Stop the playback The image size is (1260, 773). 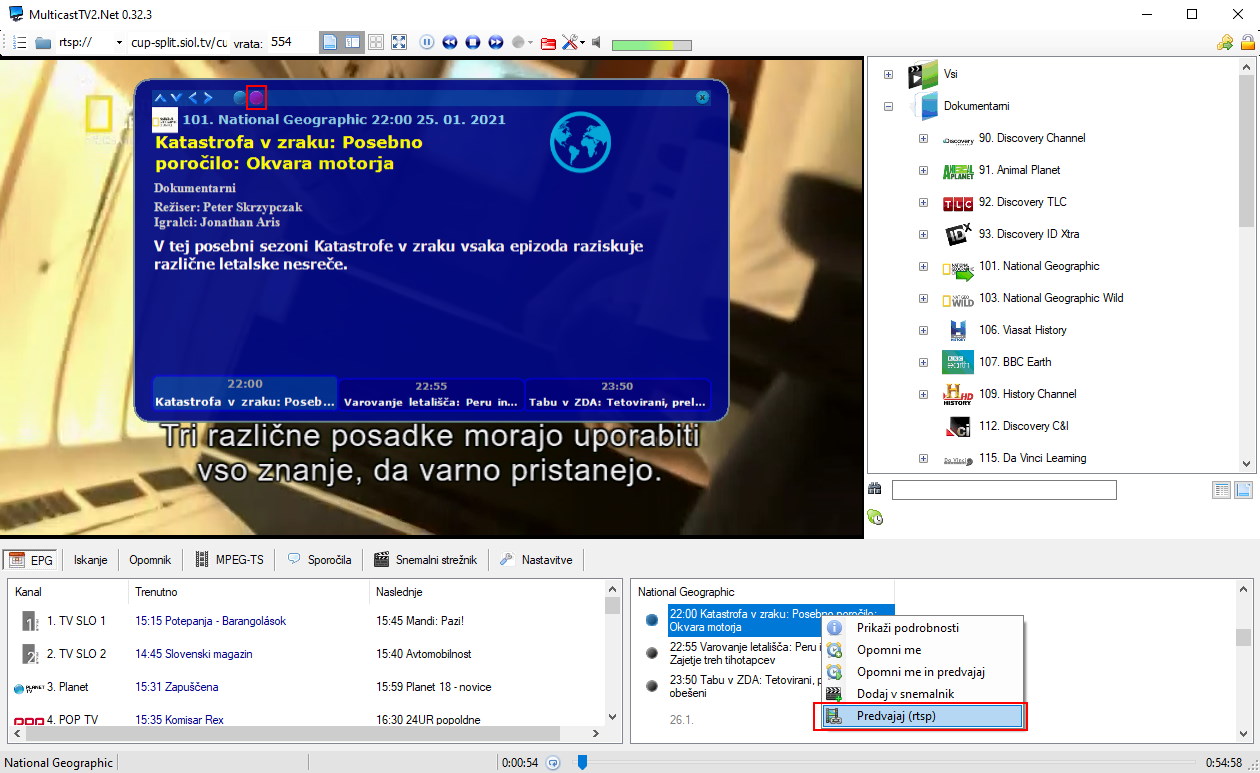tap(473, 42)
